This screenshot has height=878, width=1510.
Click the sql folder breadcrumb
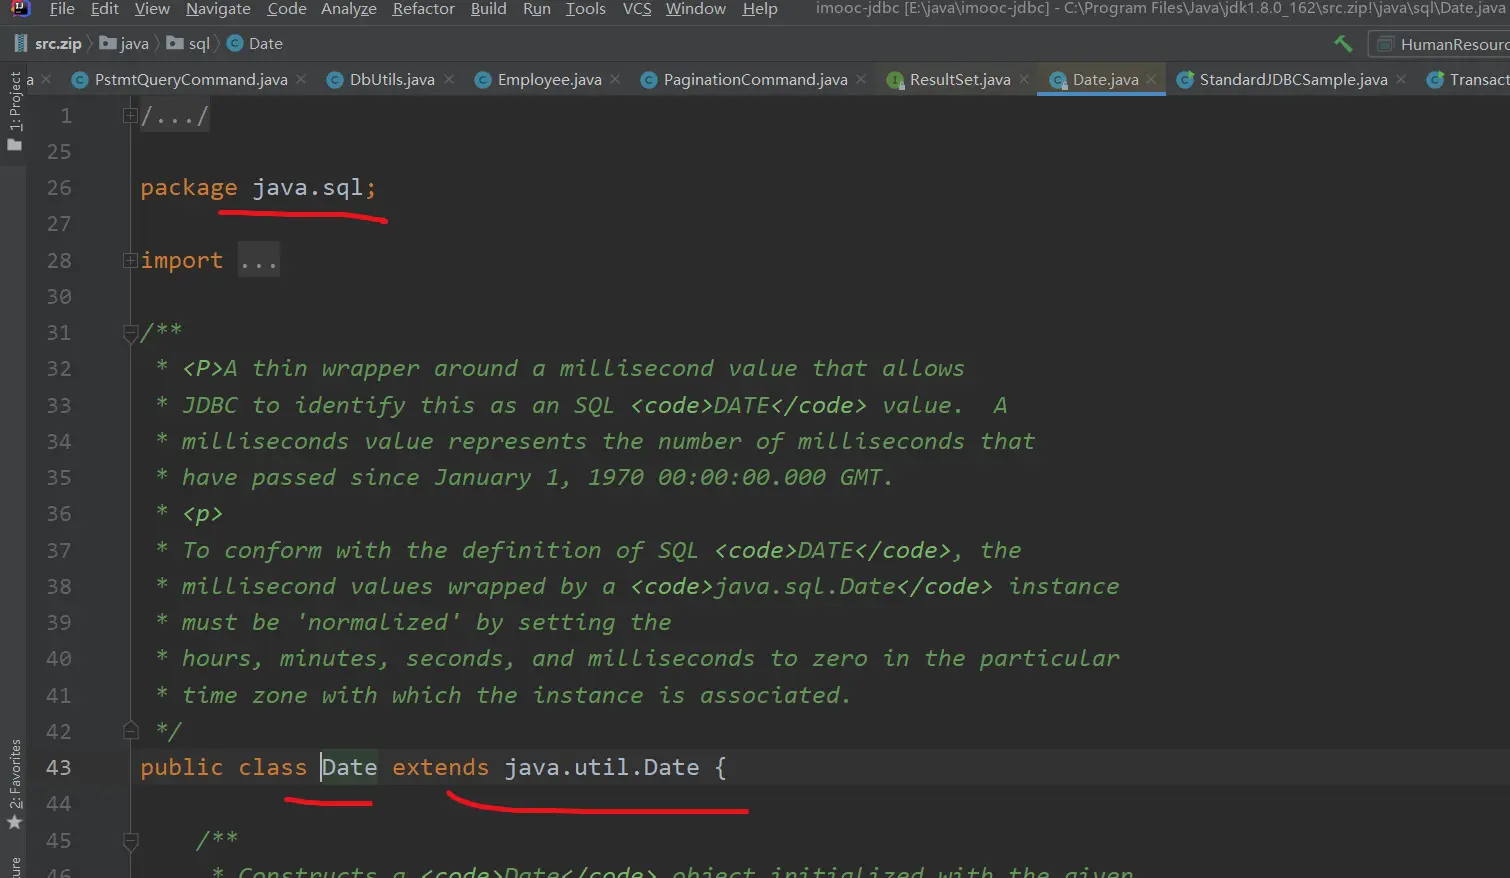click(x=199, y=44)
